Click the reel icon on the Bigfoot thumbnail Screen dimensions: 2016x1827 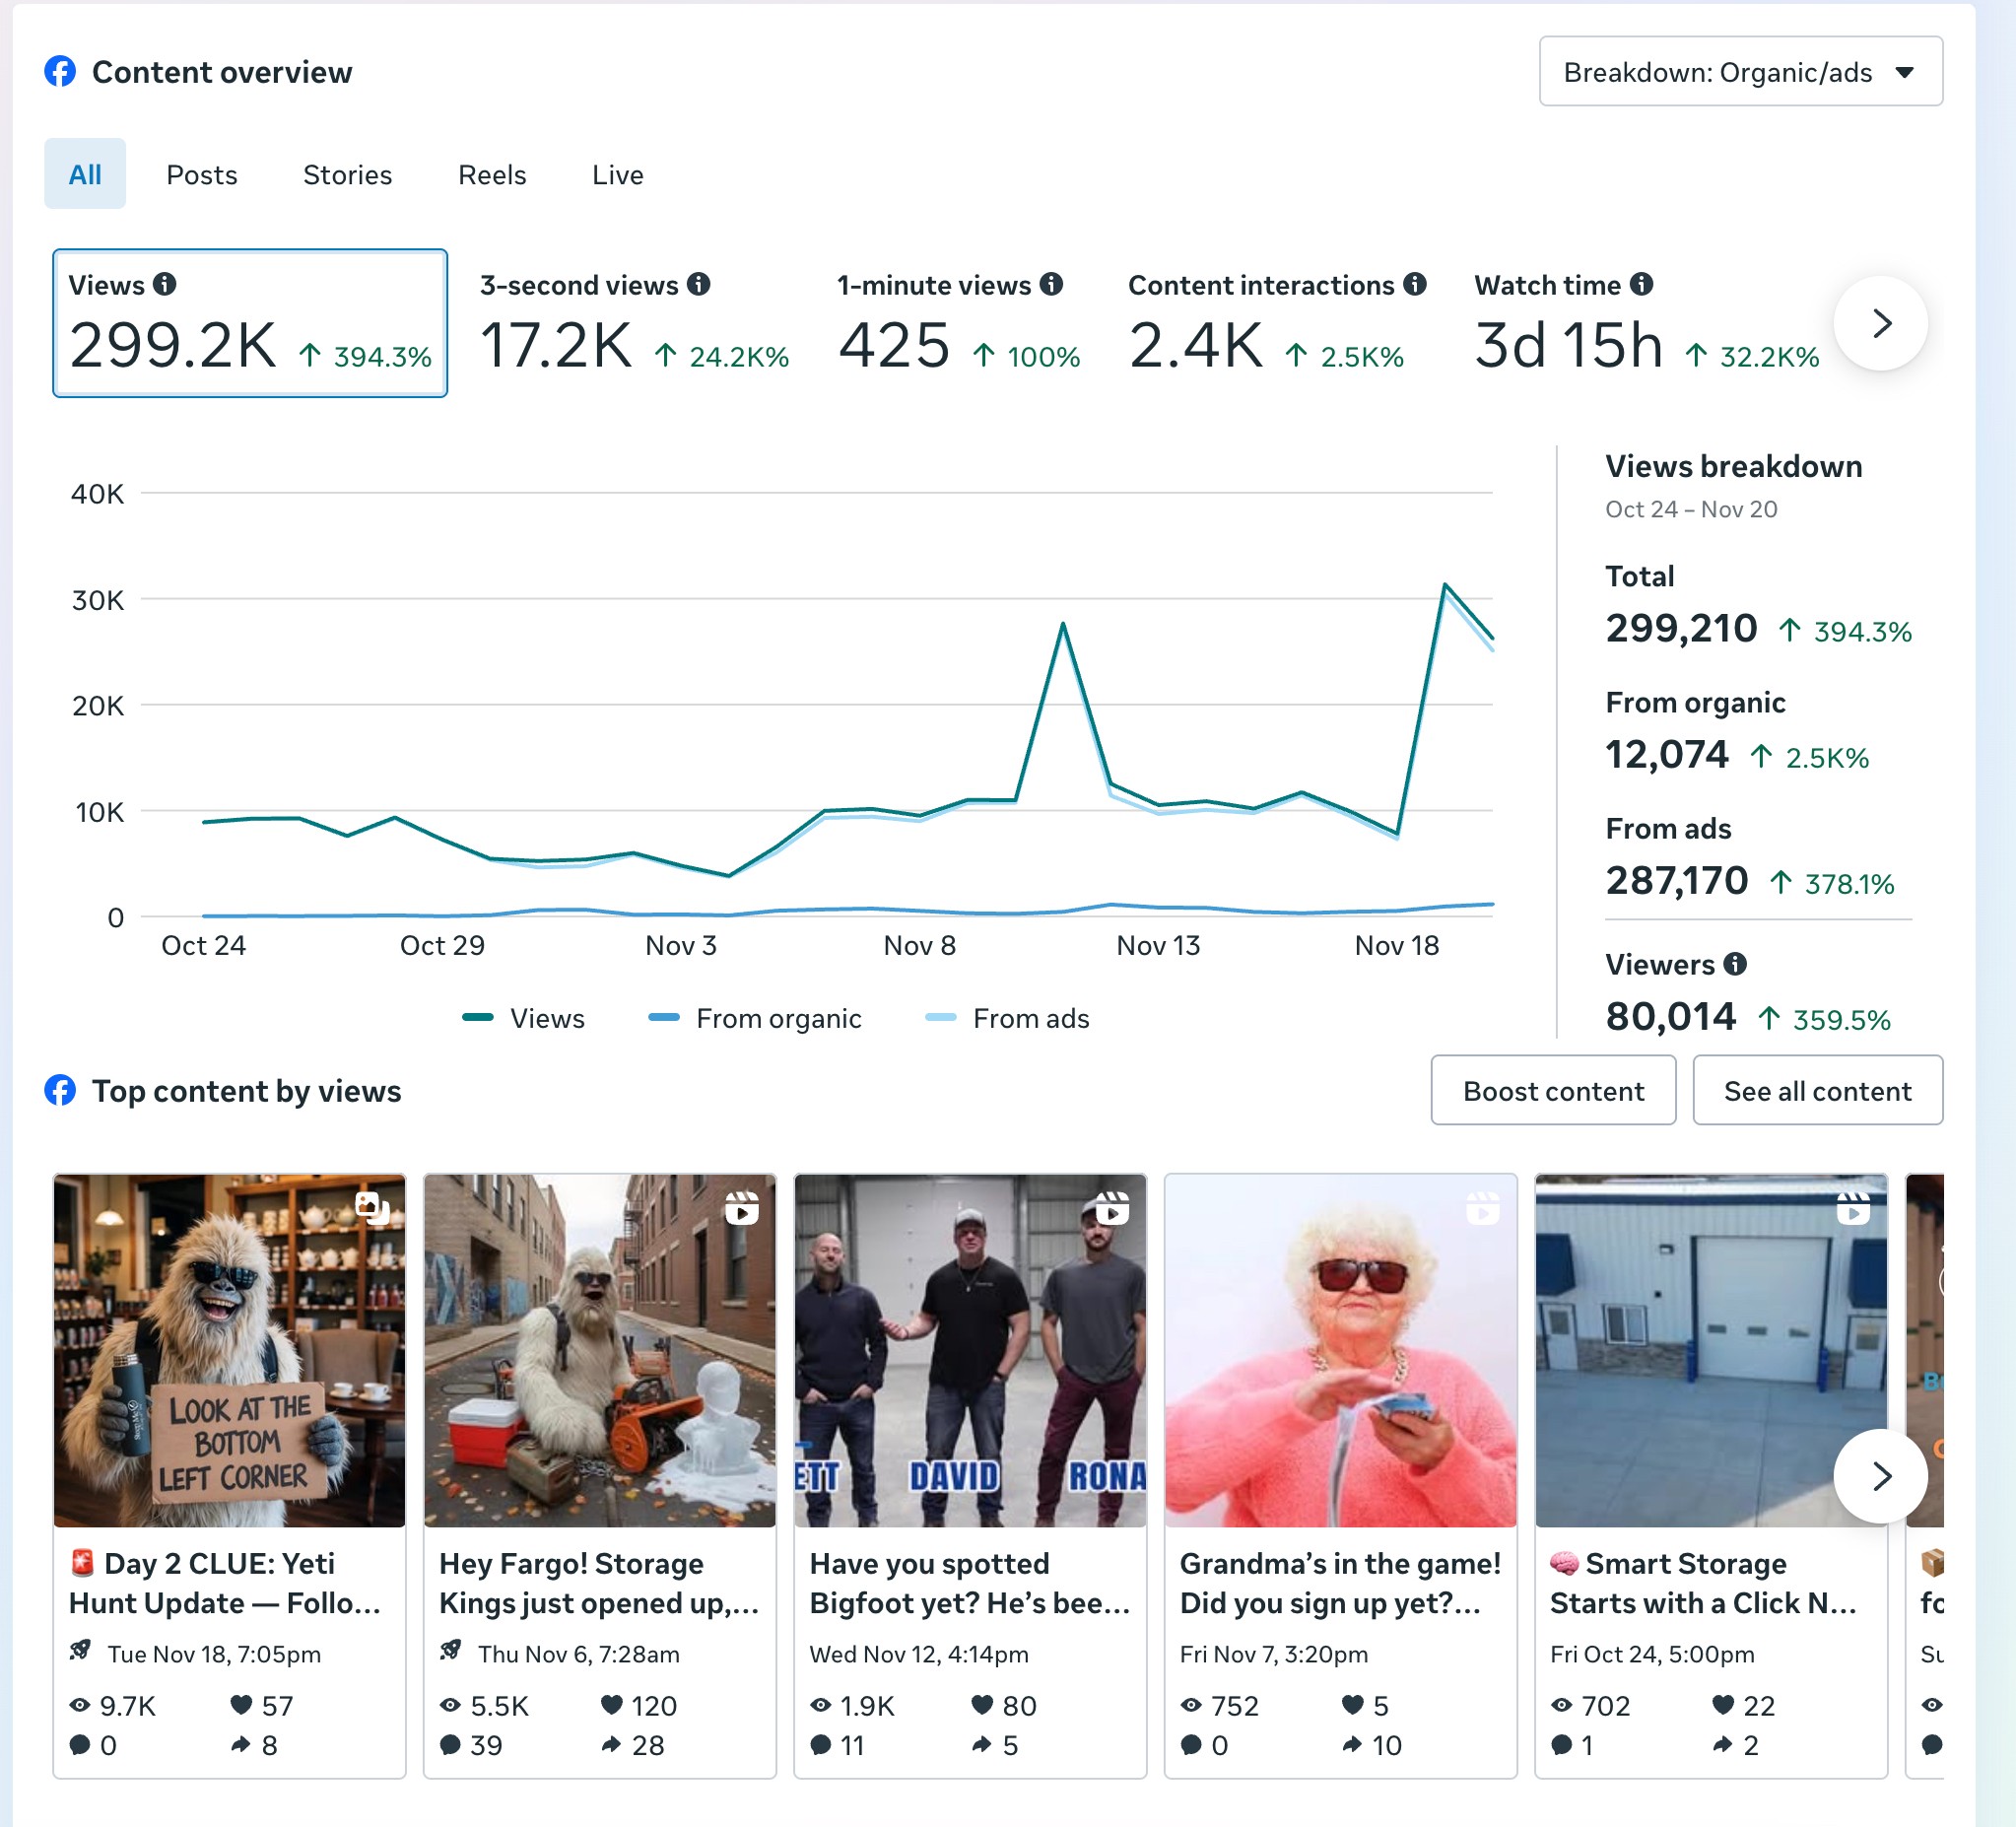1112,1208
